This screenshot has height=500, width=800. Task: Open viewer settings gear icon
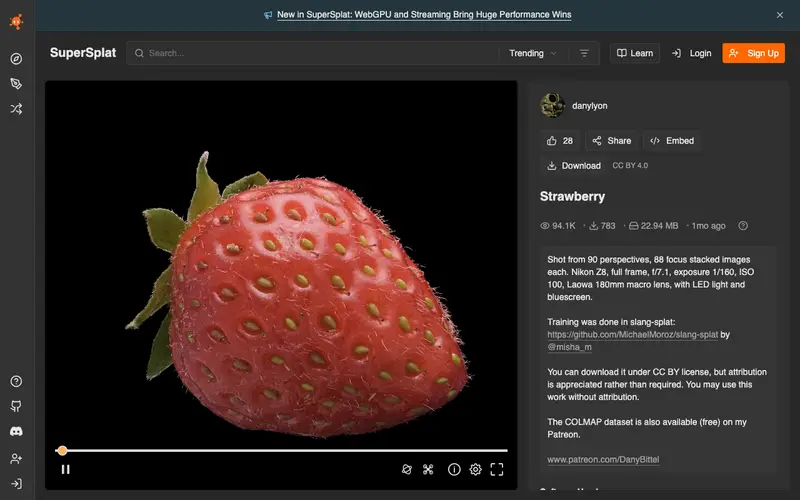click(x=476, y=469)
